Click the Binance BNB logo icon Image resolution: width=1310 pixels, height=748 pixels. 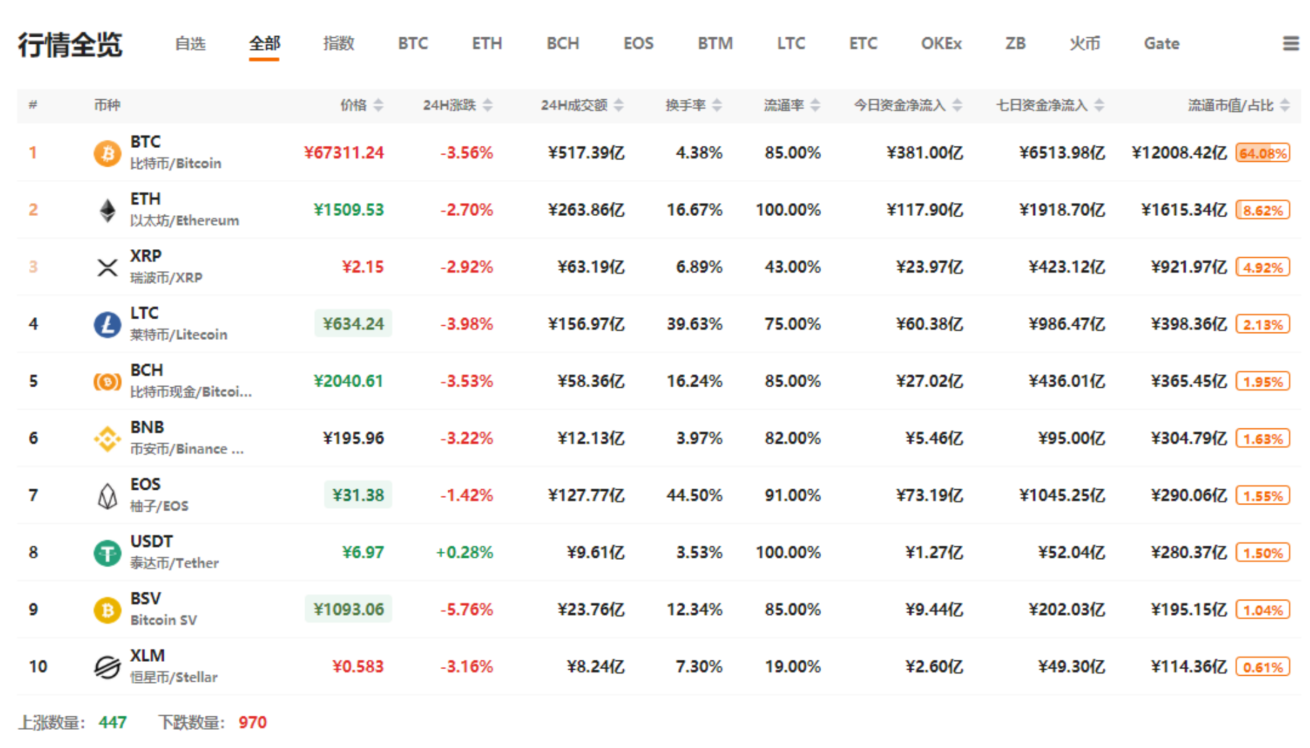(107, 438)
